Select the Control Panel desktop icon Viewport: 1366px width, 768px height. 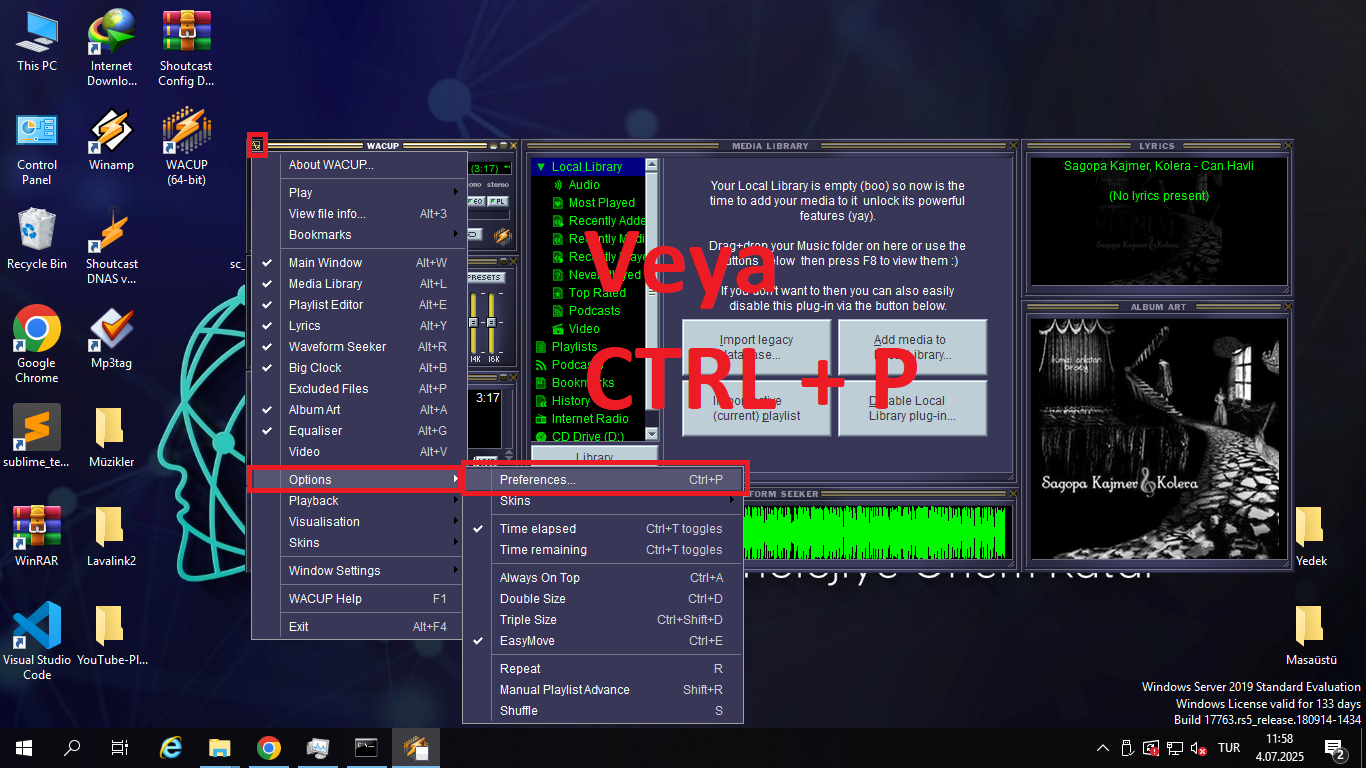click(x=37, y=146)
